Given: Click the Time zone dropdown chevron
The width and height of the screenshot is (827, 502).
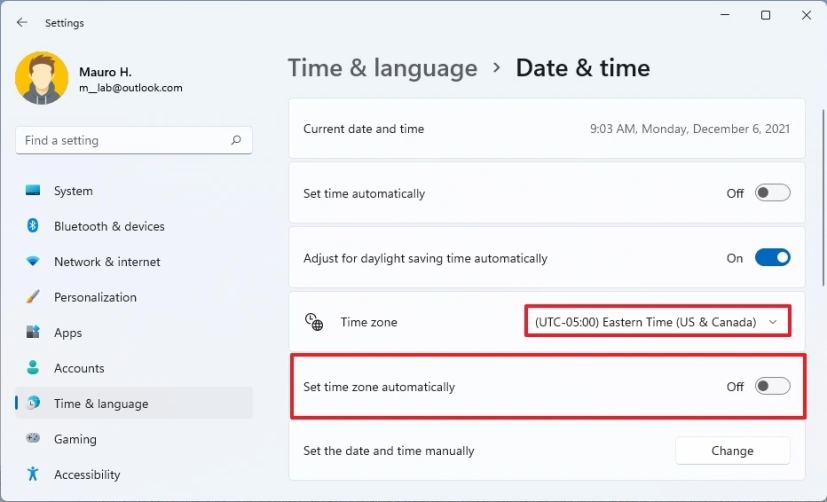Looking at the screenshot, I should 773,322.
